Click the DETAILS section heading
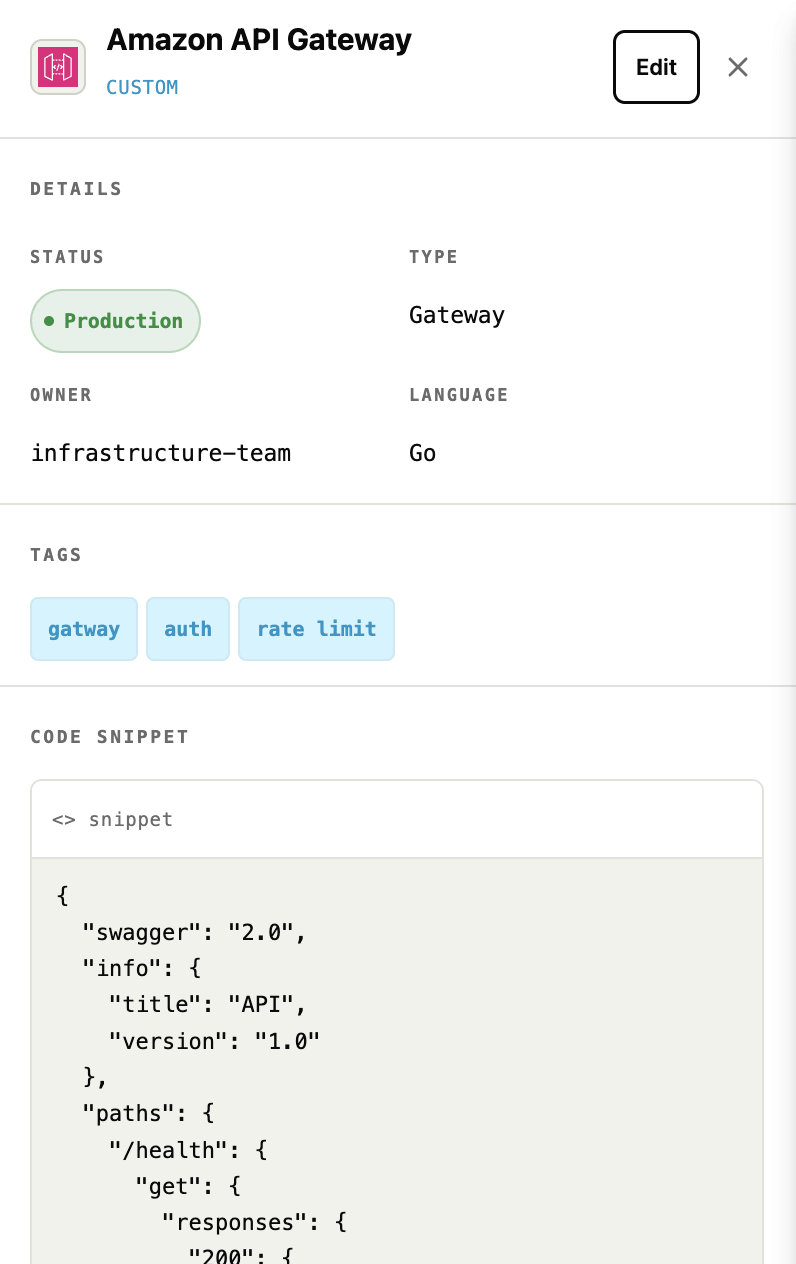The height and width of the screenshot is (1264, 796). point(76,189)
